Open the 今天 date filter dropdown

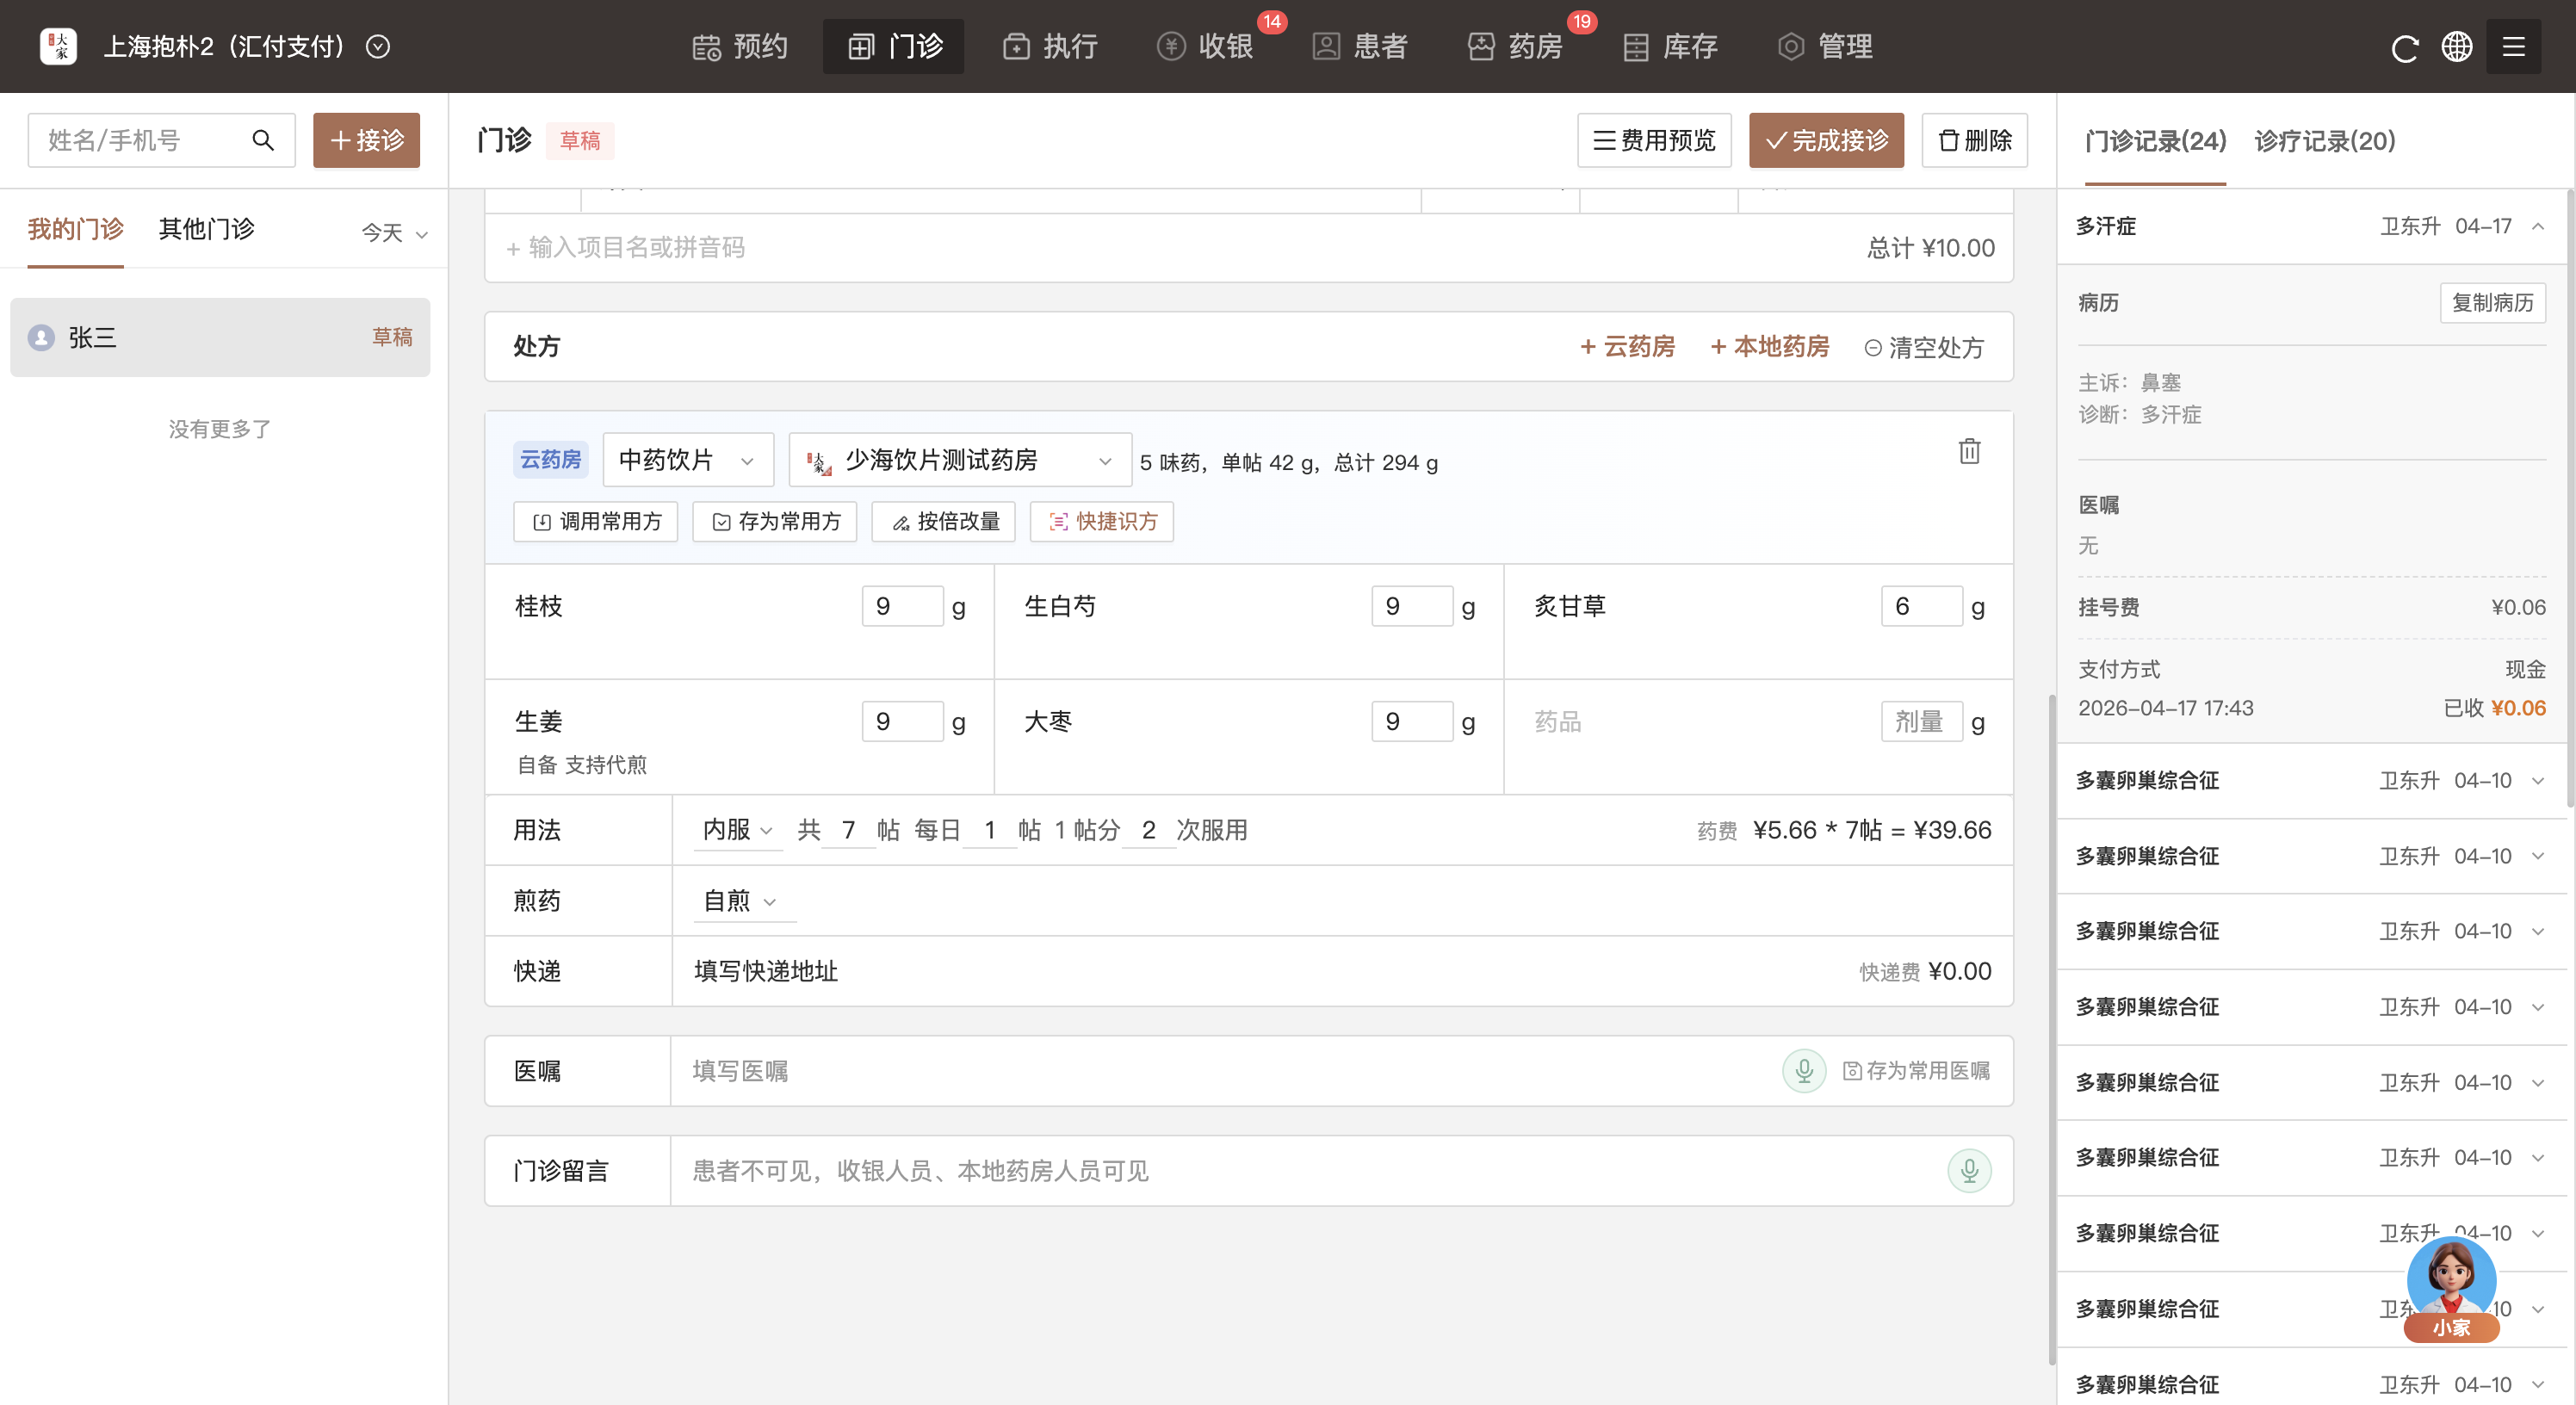(x=394, y=233)
